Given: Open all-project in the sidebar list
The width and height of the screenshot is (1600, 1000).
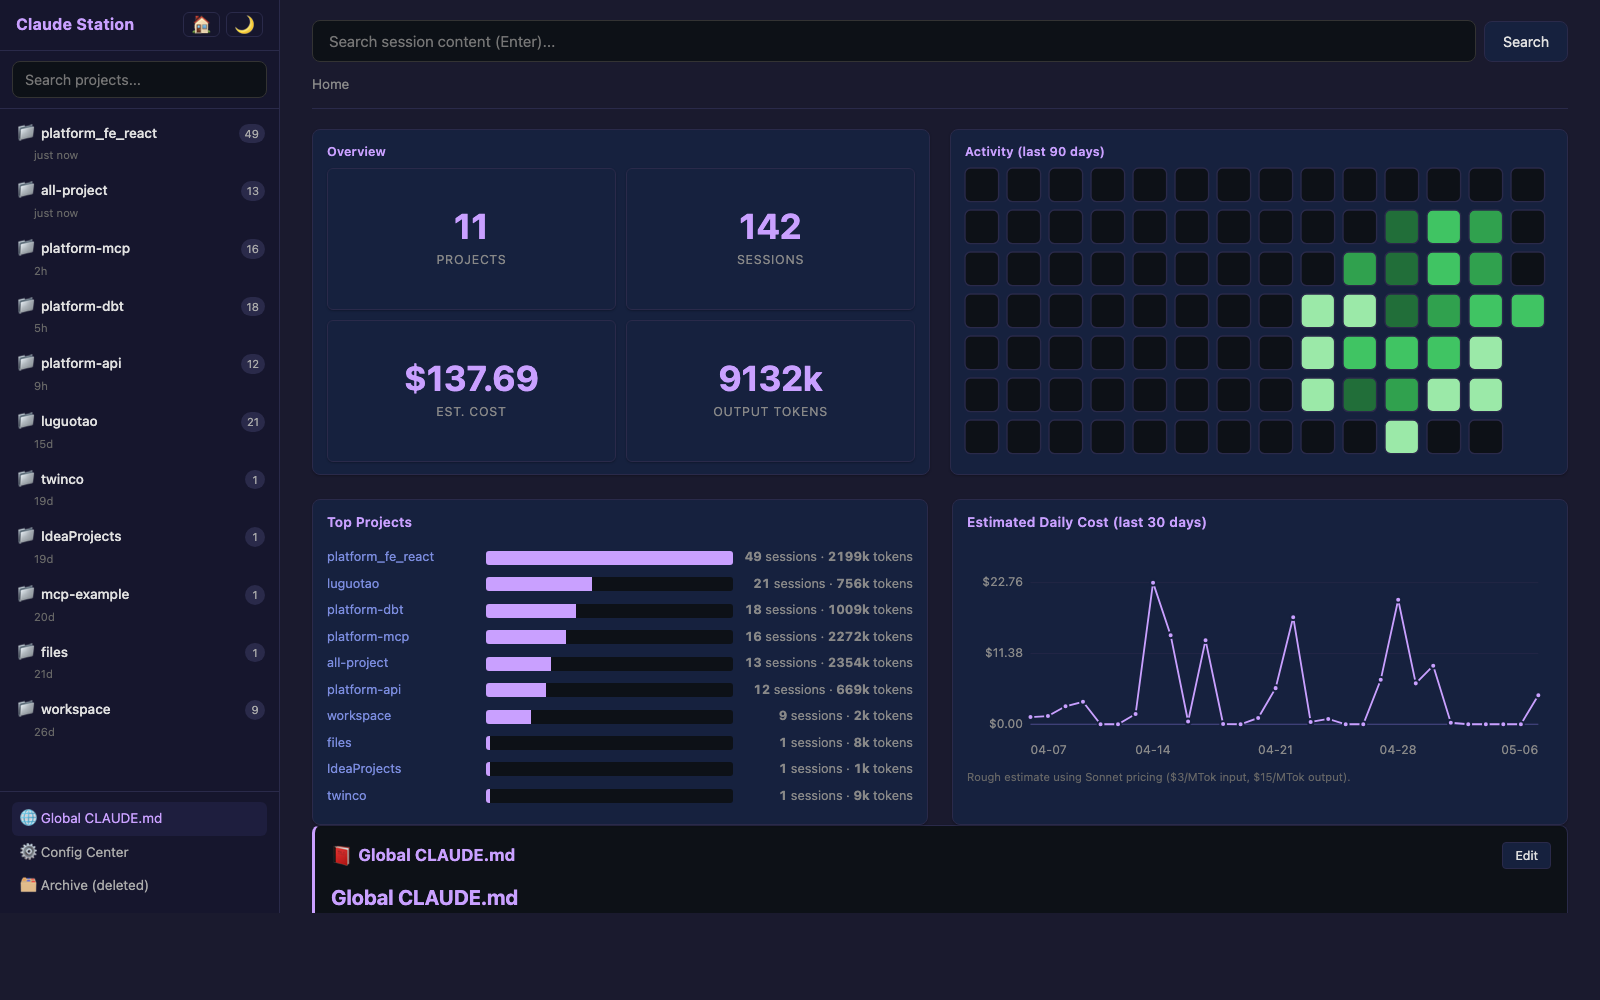Looking at the screenshot, I should click(139, 201).
